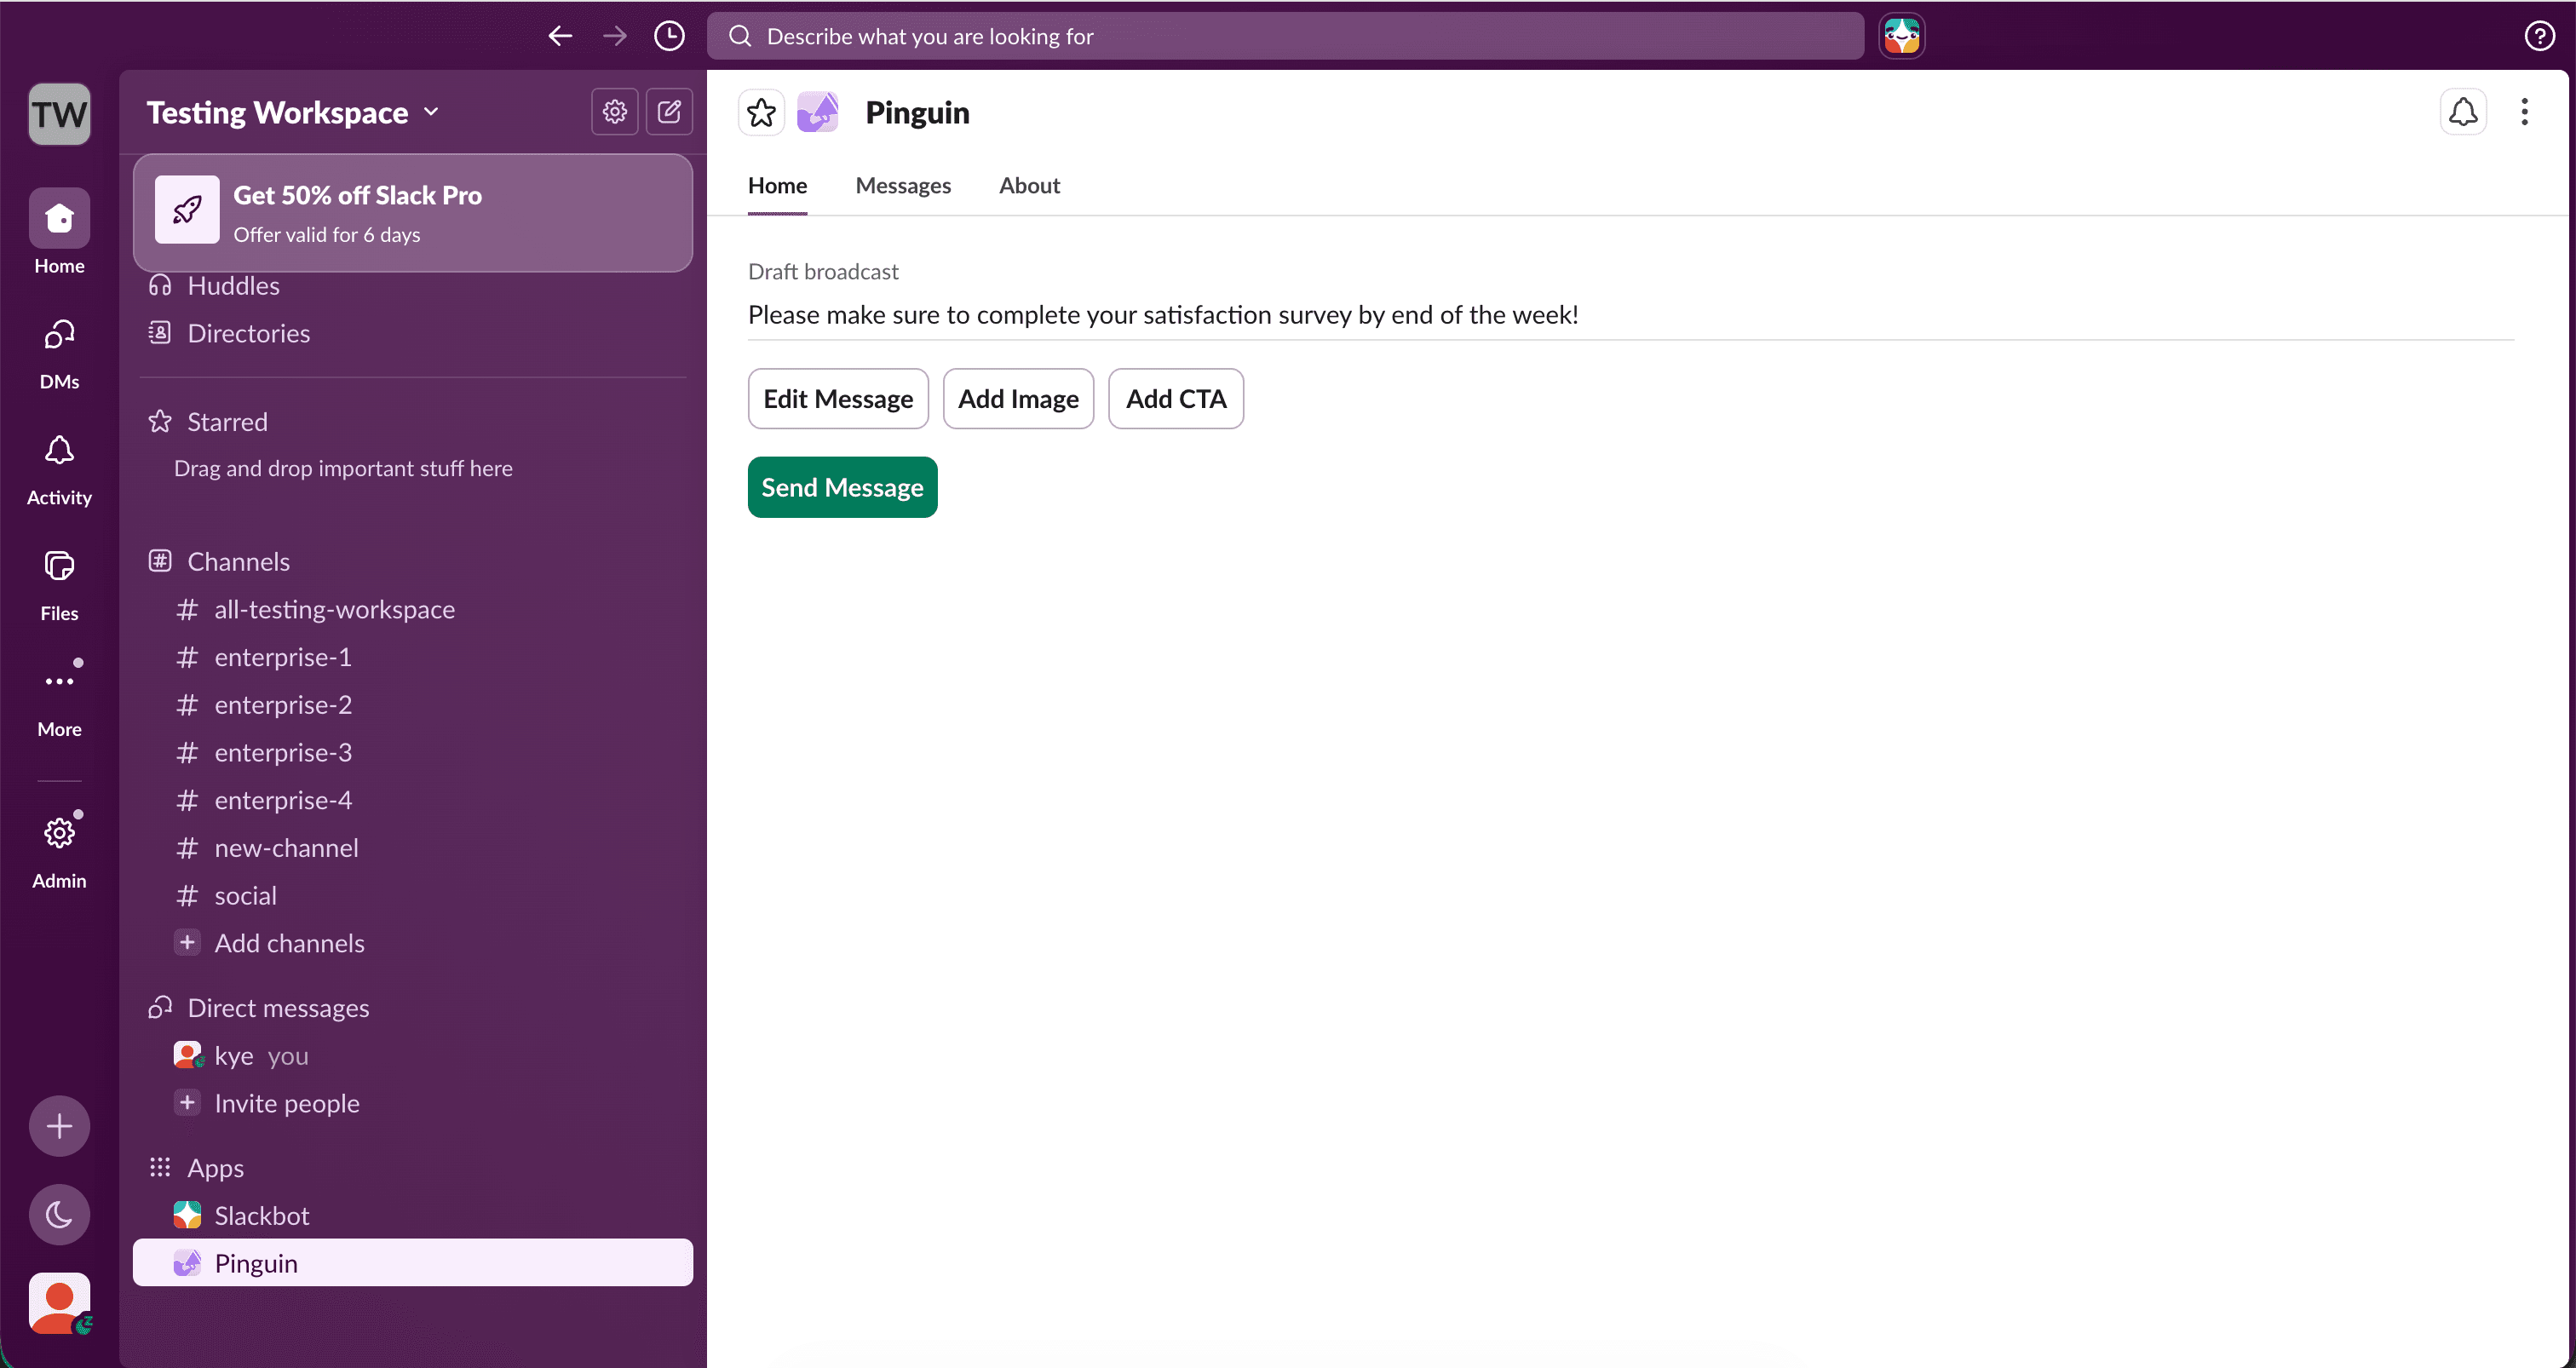2576x1368 pixels.
Task: Click the Add CTA button
Action: click(1176, 399)
